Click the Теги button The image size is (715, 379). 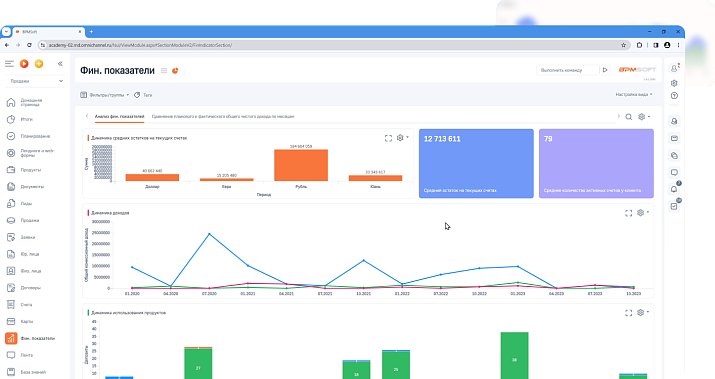(x=143, y=95)
